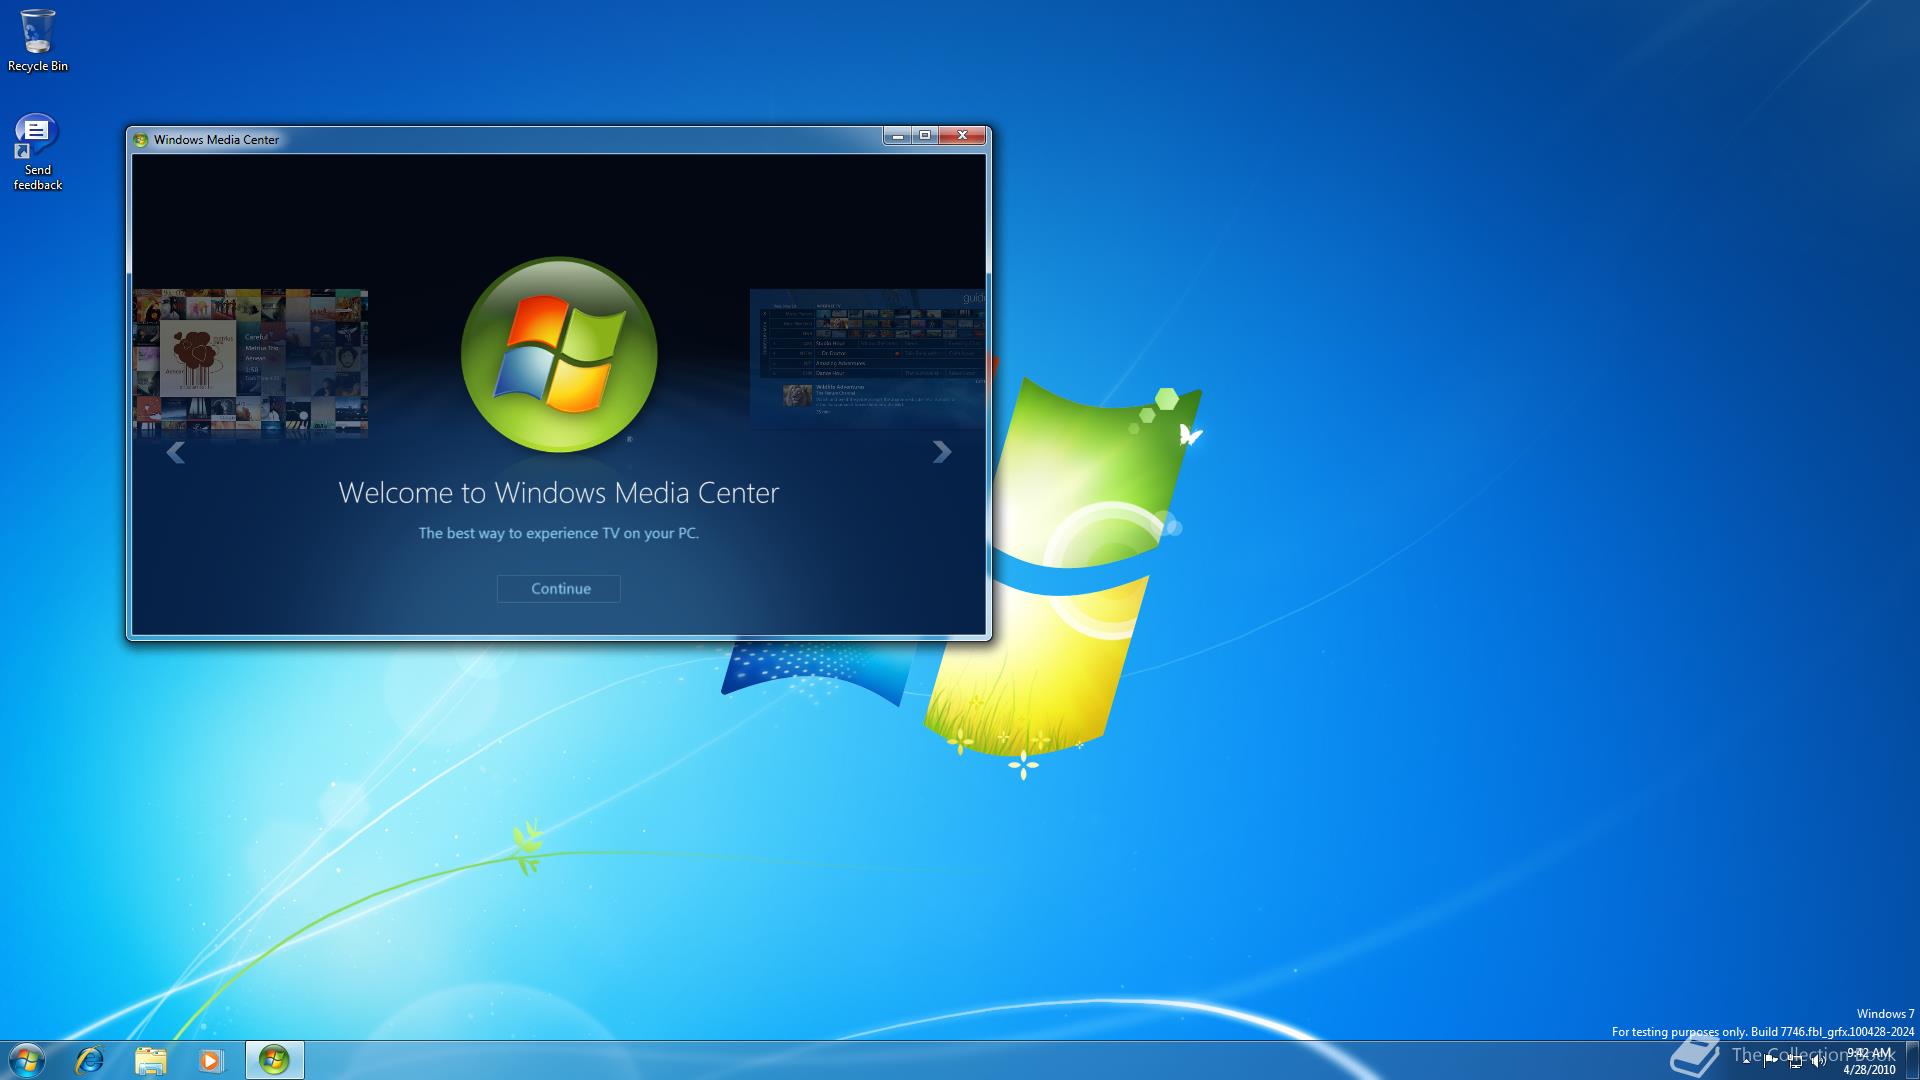1920x1080 pixels.
Task: Select the Windows Media Center taskbar button
Action: [274, 1060]
